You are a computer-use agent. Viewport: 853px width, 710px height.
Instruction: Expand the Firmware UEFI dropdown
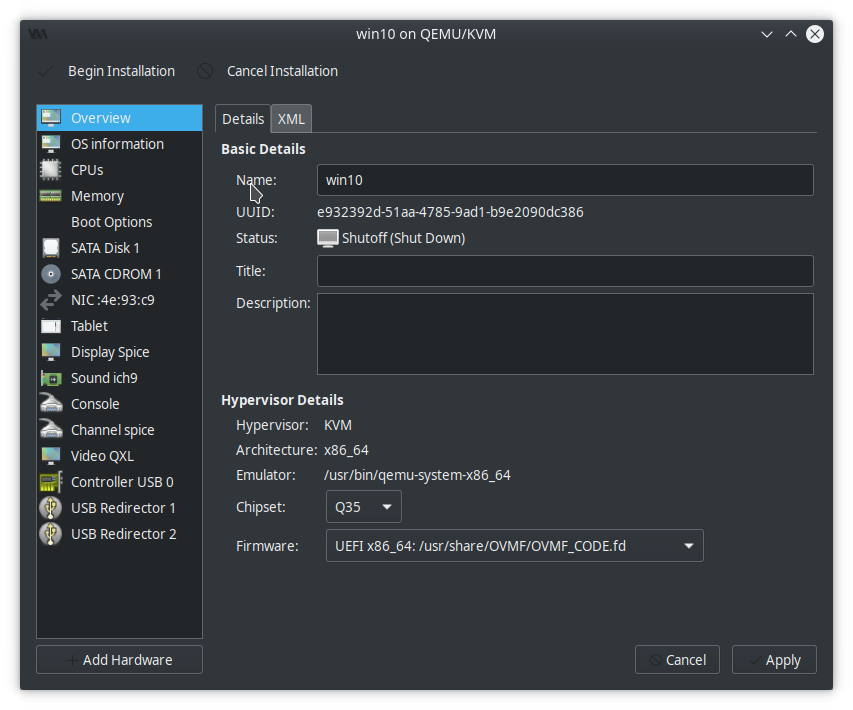(515, 546)
